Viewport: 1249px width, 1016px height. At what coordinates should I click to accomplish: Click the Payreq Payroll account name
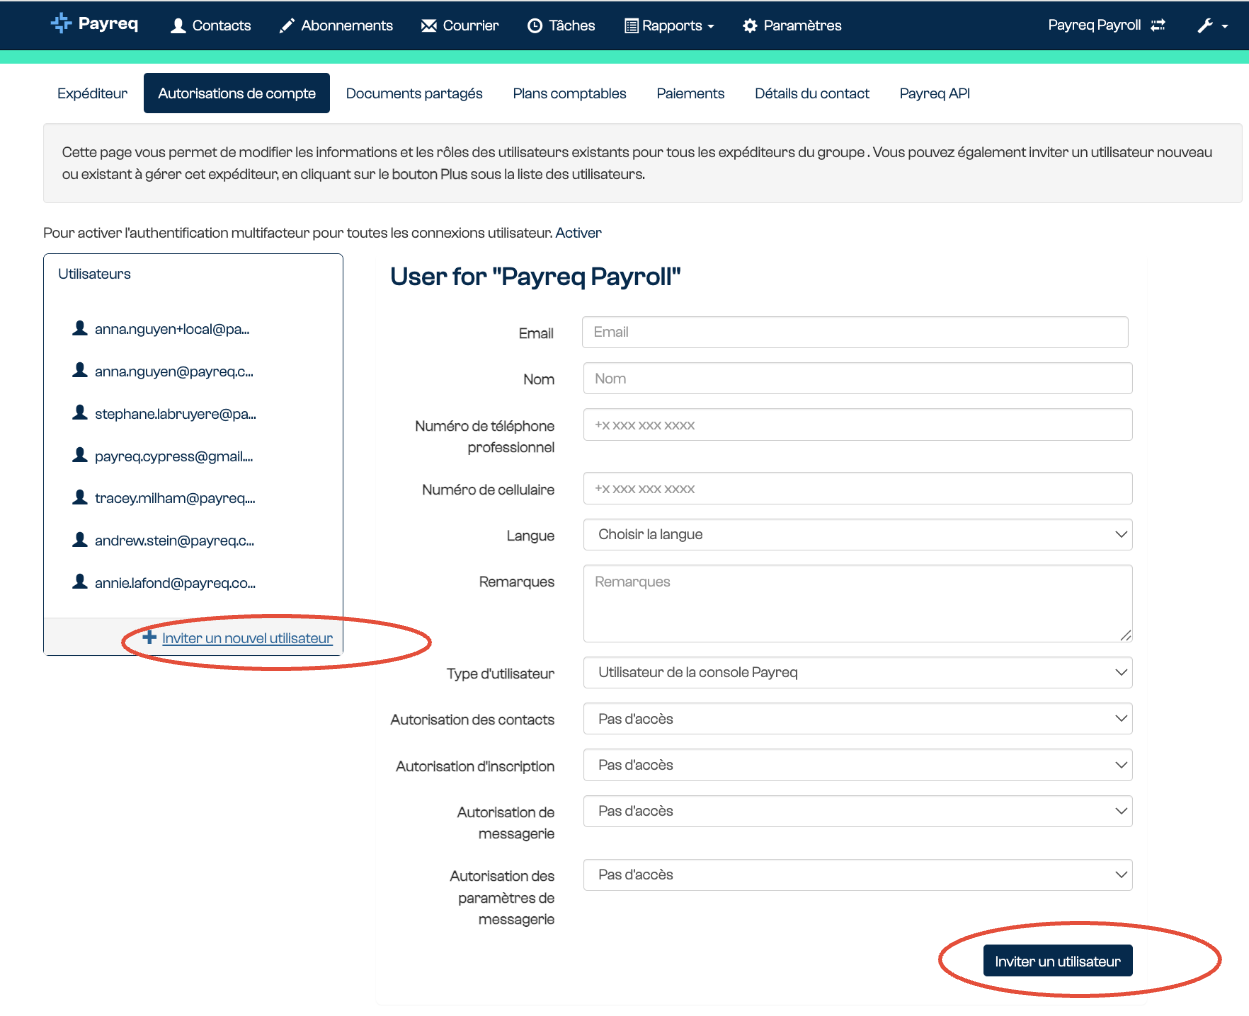[1094, 25]
